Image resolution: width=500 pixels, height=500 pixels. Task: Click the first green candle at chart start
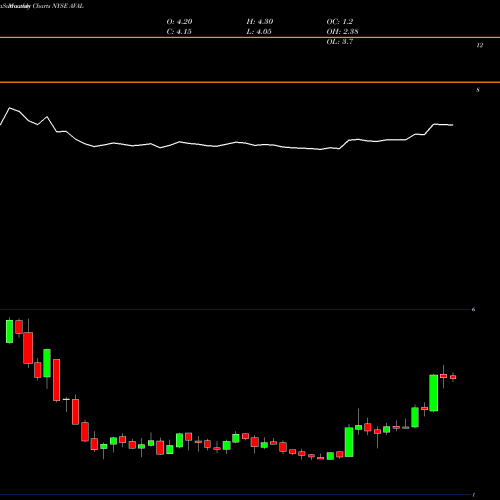(9, 331)
